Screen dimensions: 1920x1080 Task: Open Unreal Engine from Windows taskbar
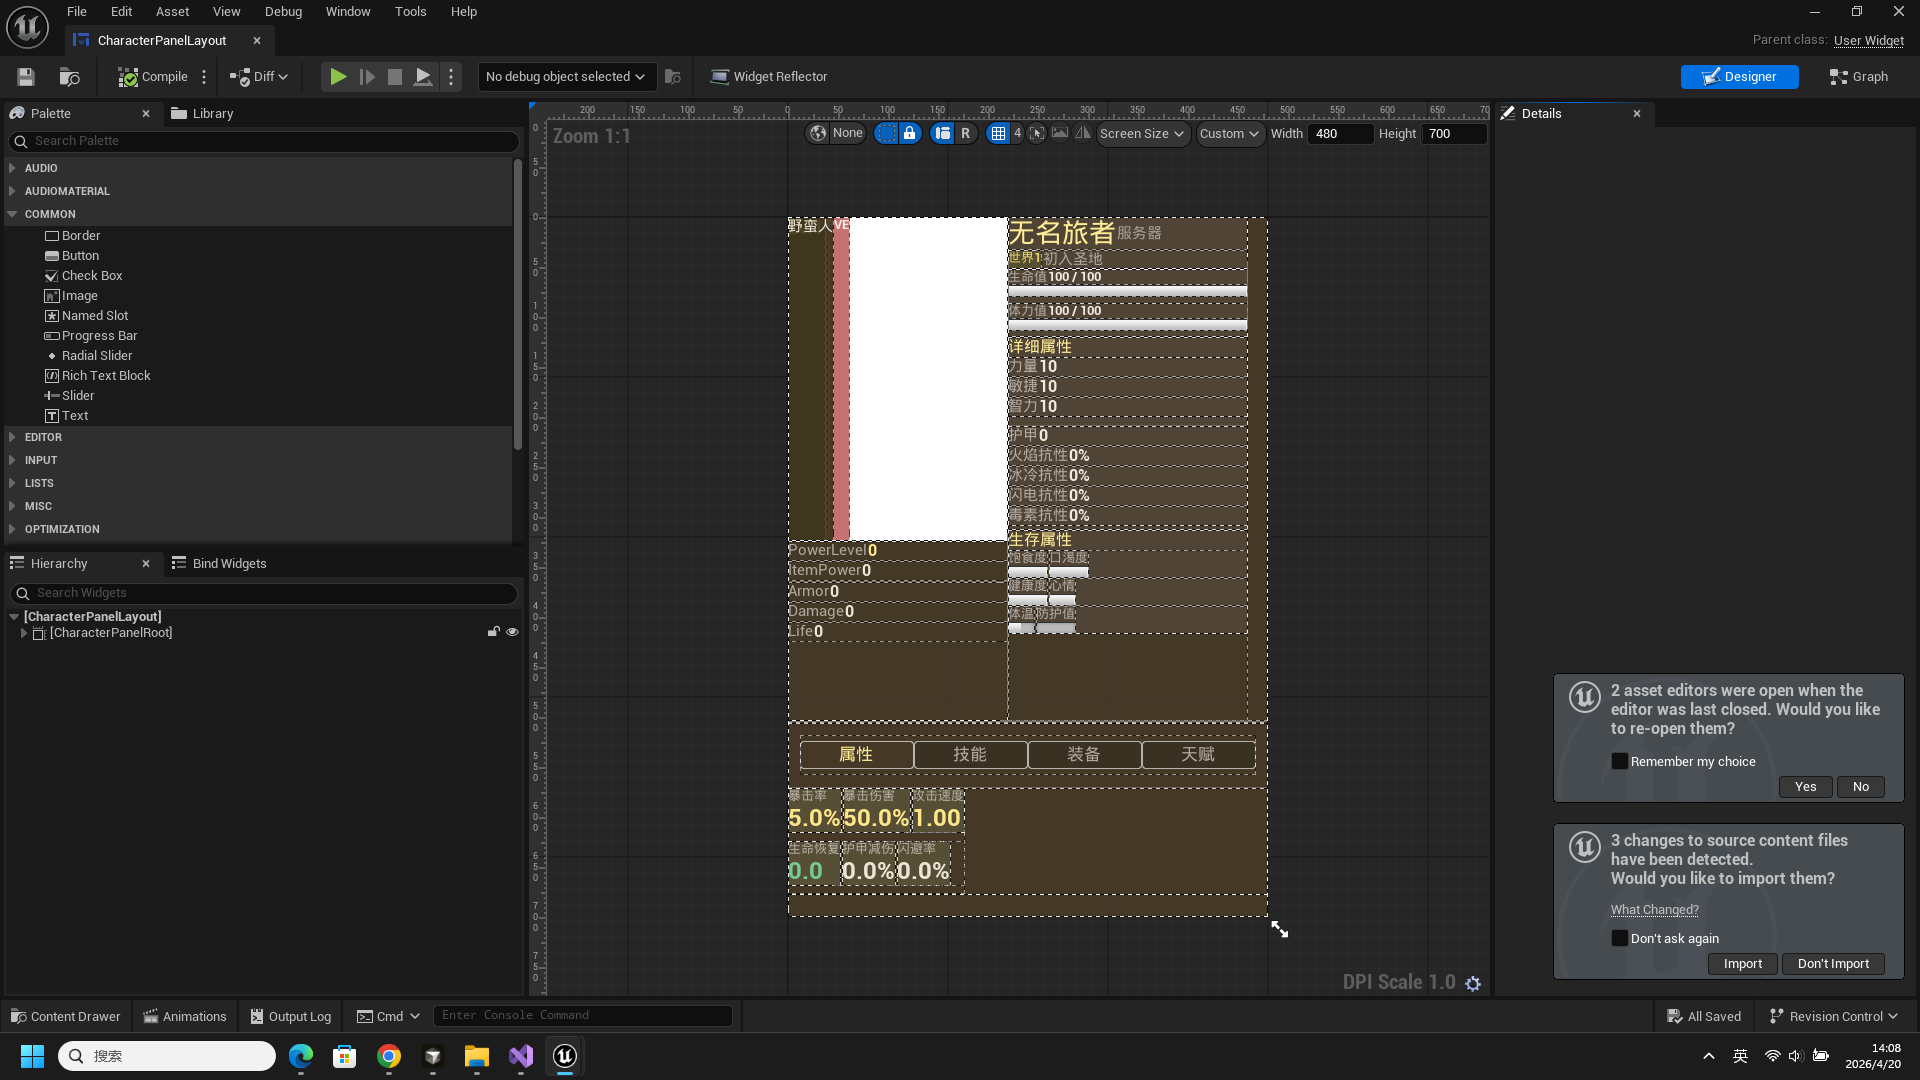[x=565, y=1056]
